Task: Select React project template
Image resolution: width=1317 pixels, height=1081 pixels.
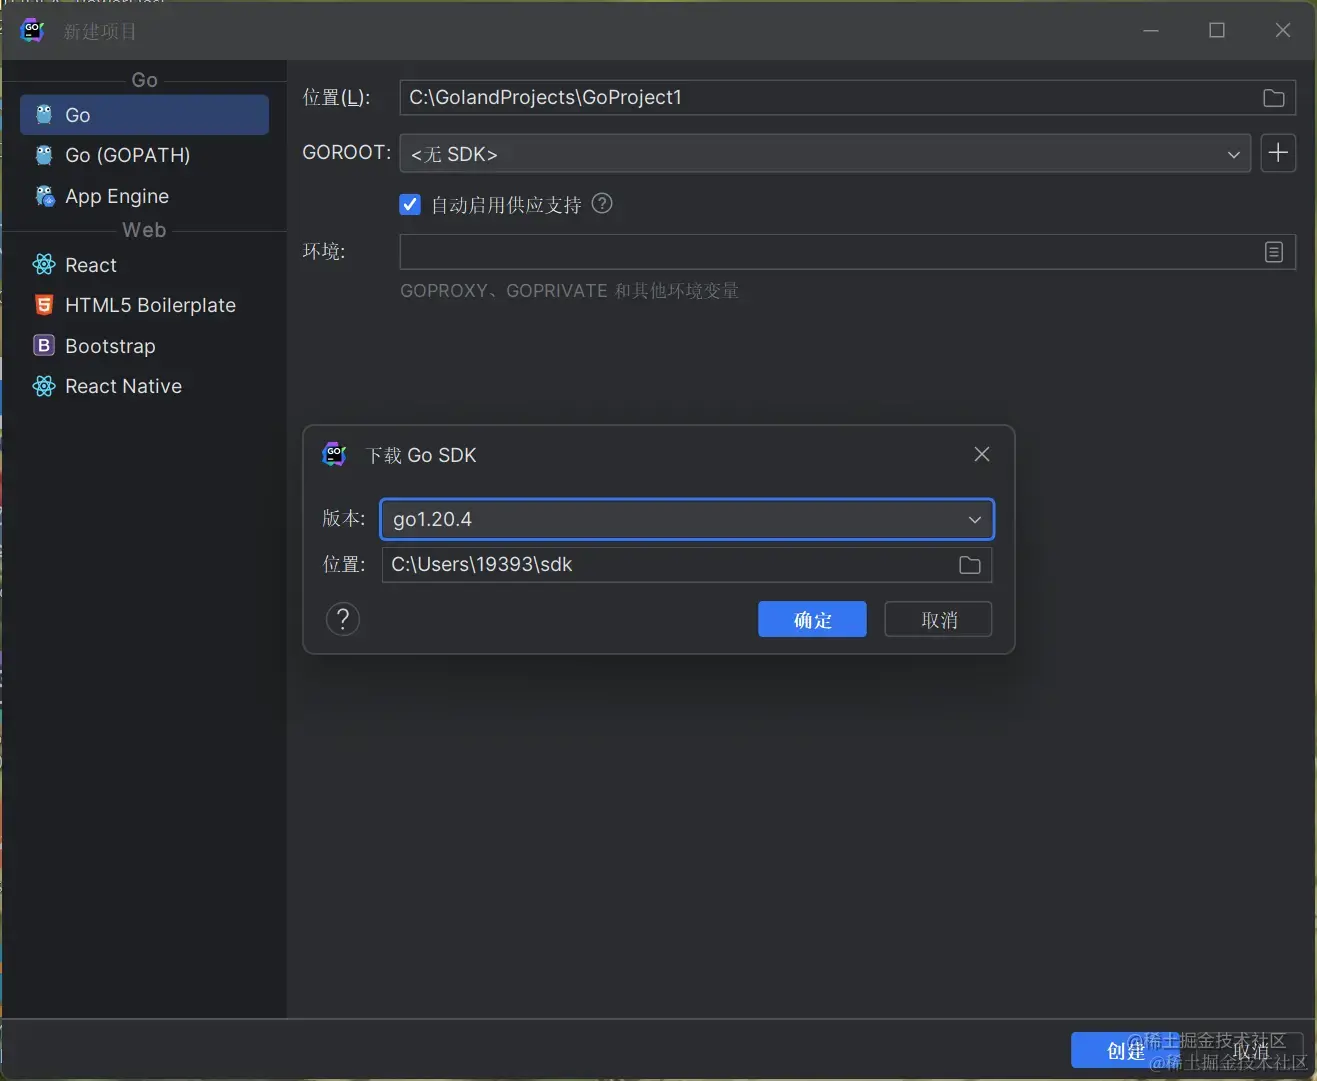Action: [144, 265]
